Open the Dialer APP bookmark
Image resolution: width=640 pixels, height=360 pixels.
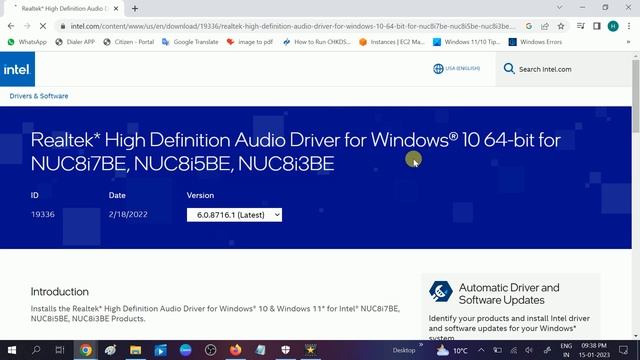[x=75, y=42]
